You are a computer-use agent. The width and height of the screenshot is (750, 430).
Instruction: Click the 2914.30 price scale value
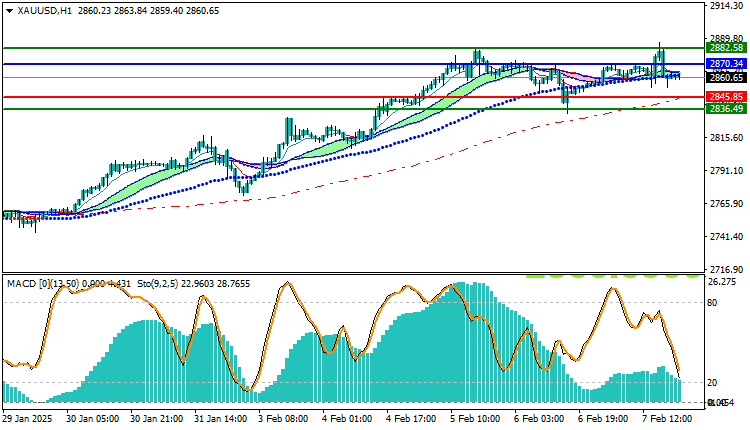coord(727,6)
